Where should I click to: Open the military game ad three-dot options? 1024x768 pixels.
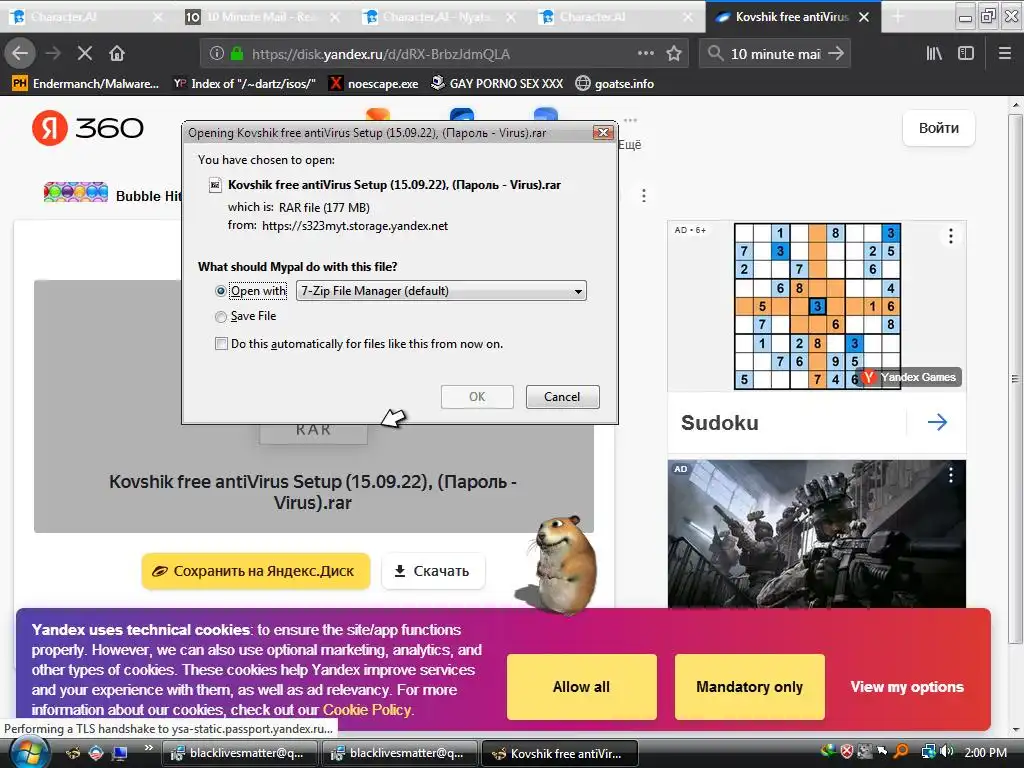point(951,475)
